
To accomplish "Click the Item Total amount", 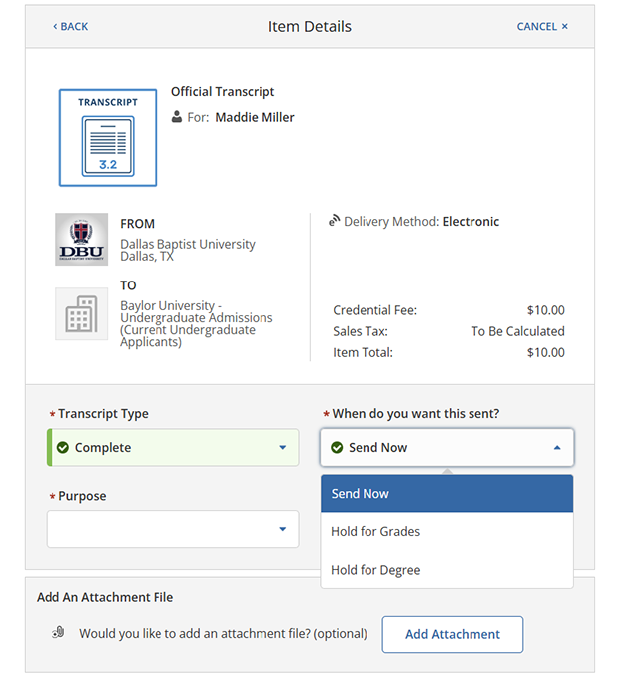I will point(545,352).
